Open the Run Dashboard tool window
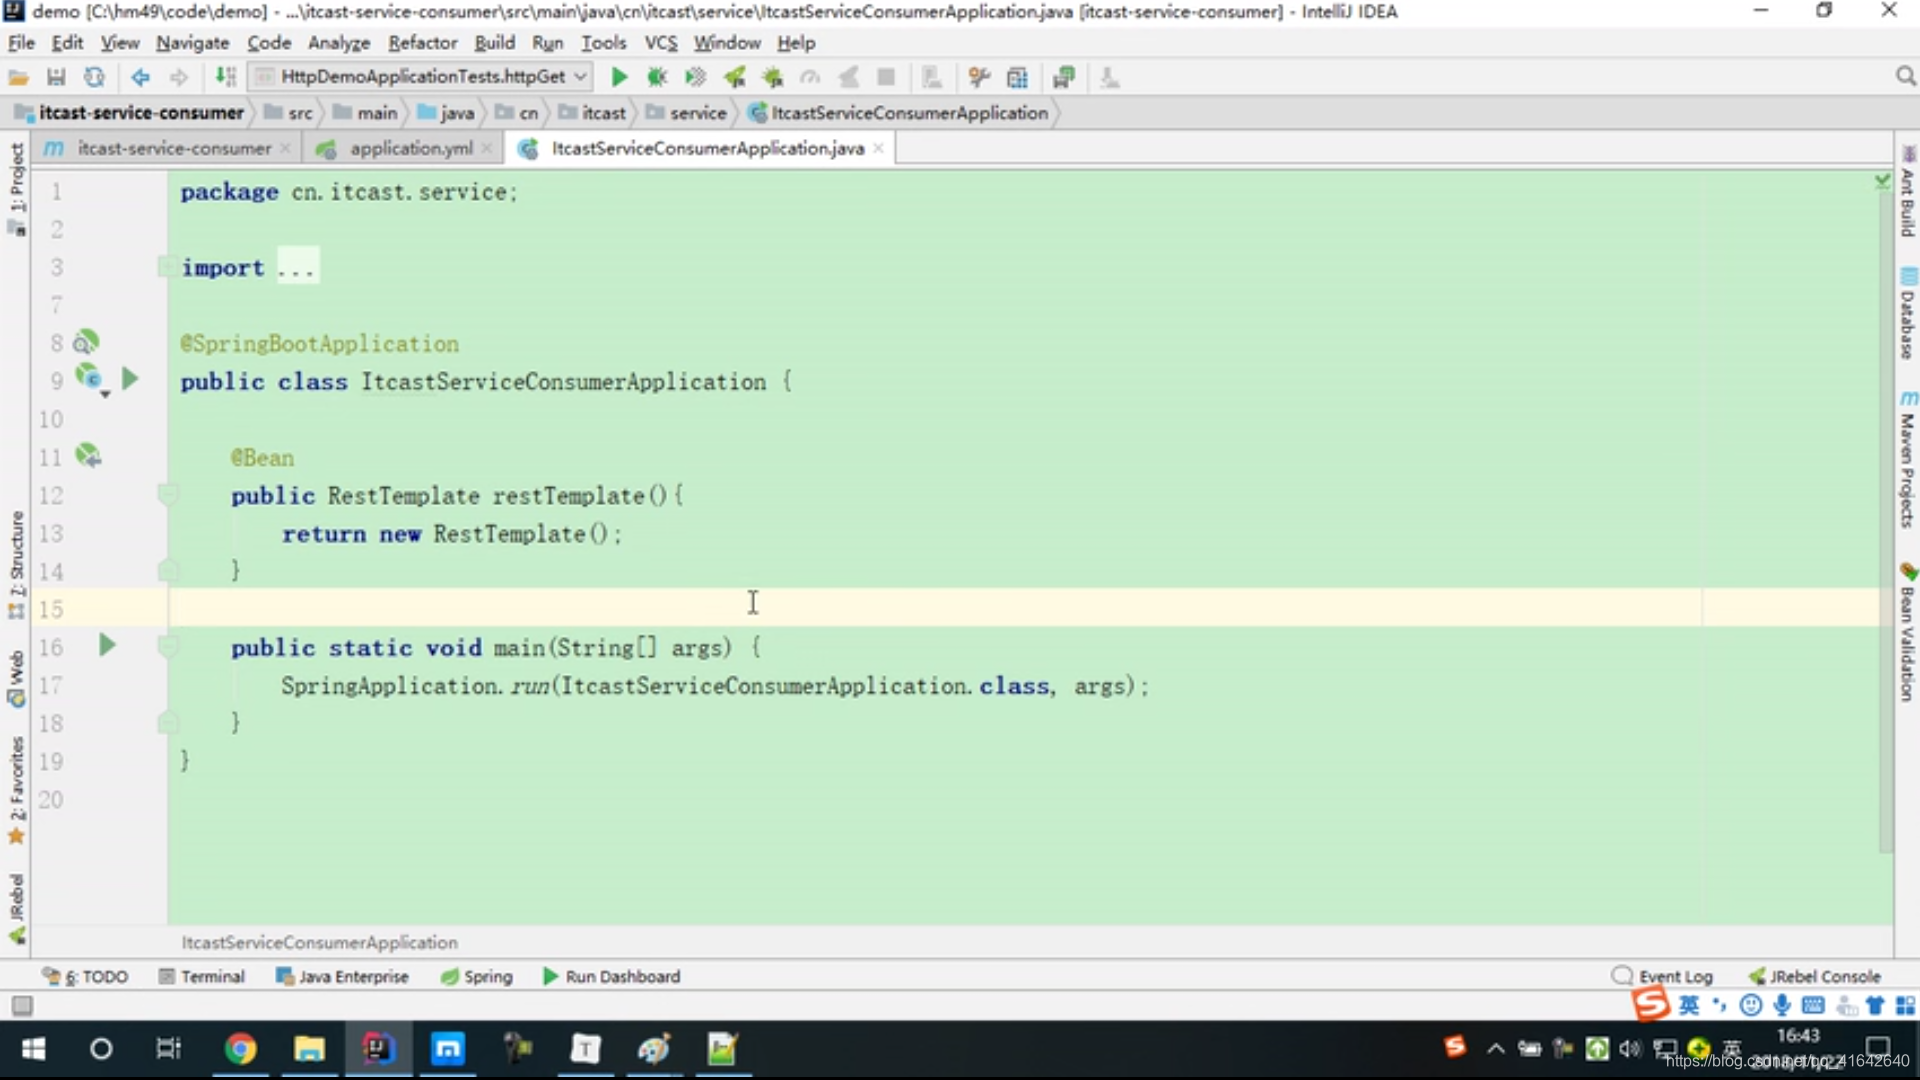The width and height of the screenshot is (1920, 1080). click(611, 976)
